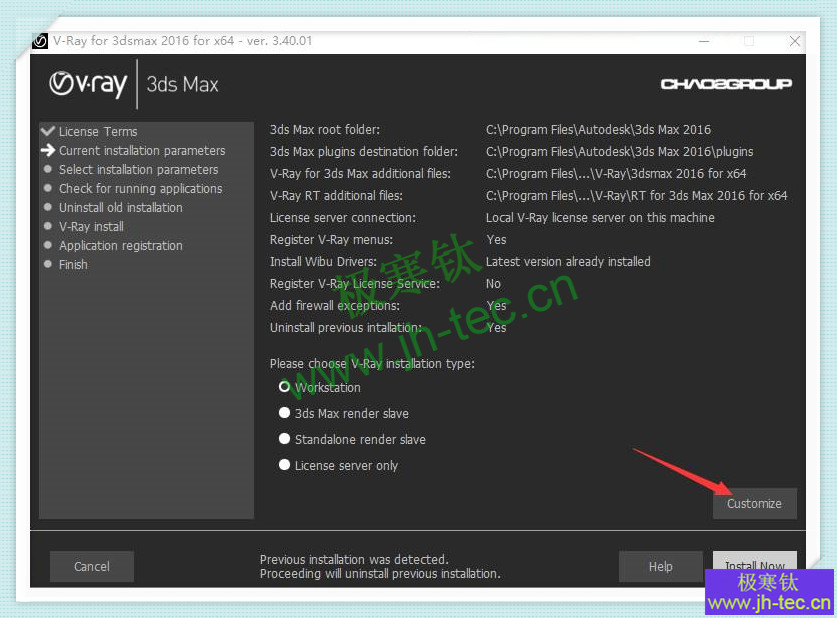Click the 'Register V-Ray menus:' label

click(331, 240)
